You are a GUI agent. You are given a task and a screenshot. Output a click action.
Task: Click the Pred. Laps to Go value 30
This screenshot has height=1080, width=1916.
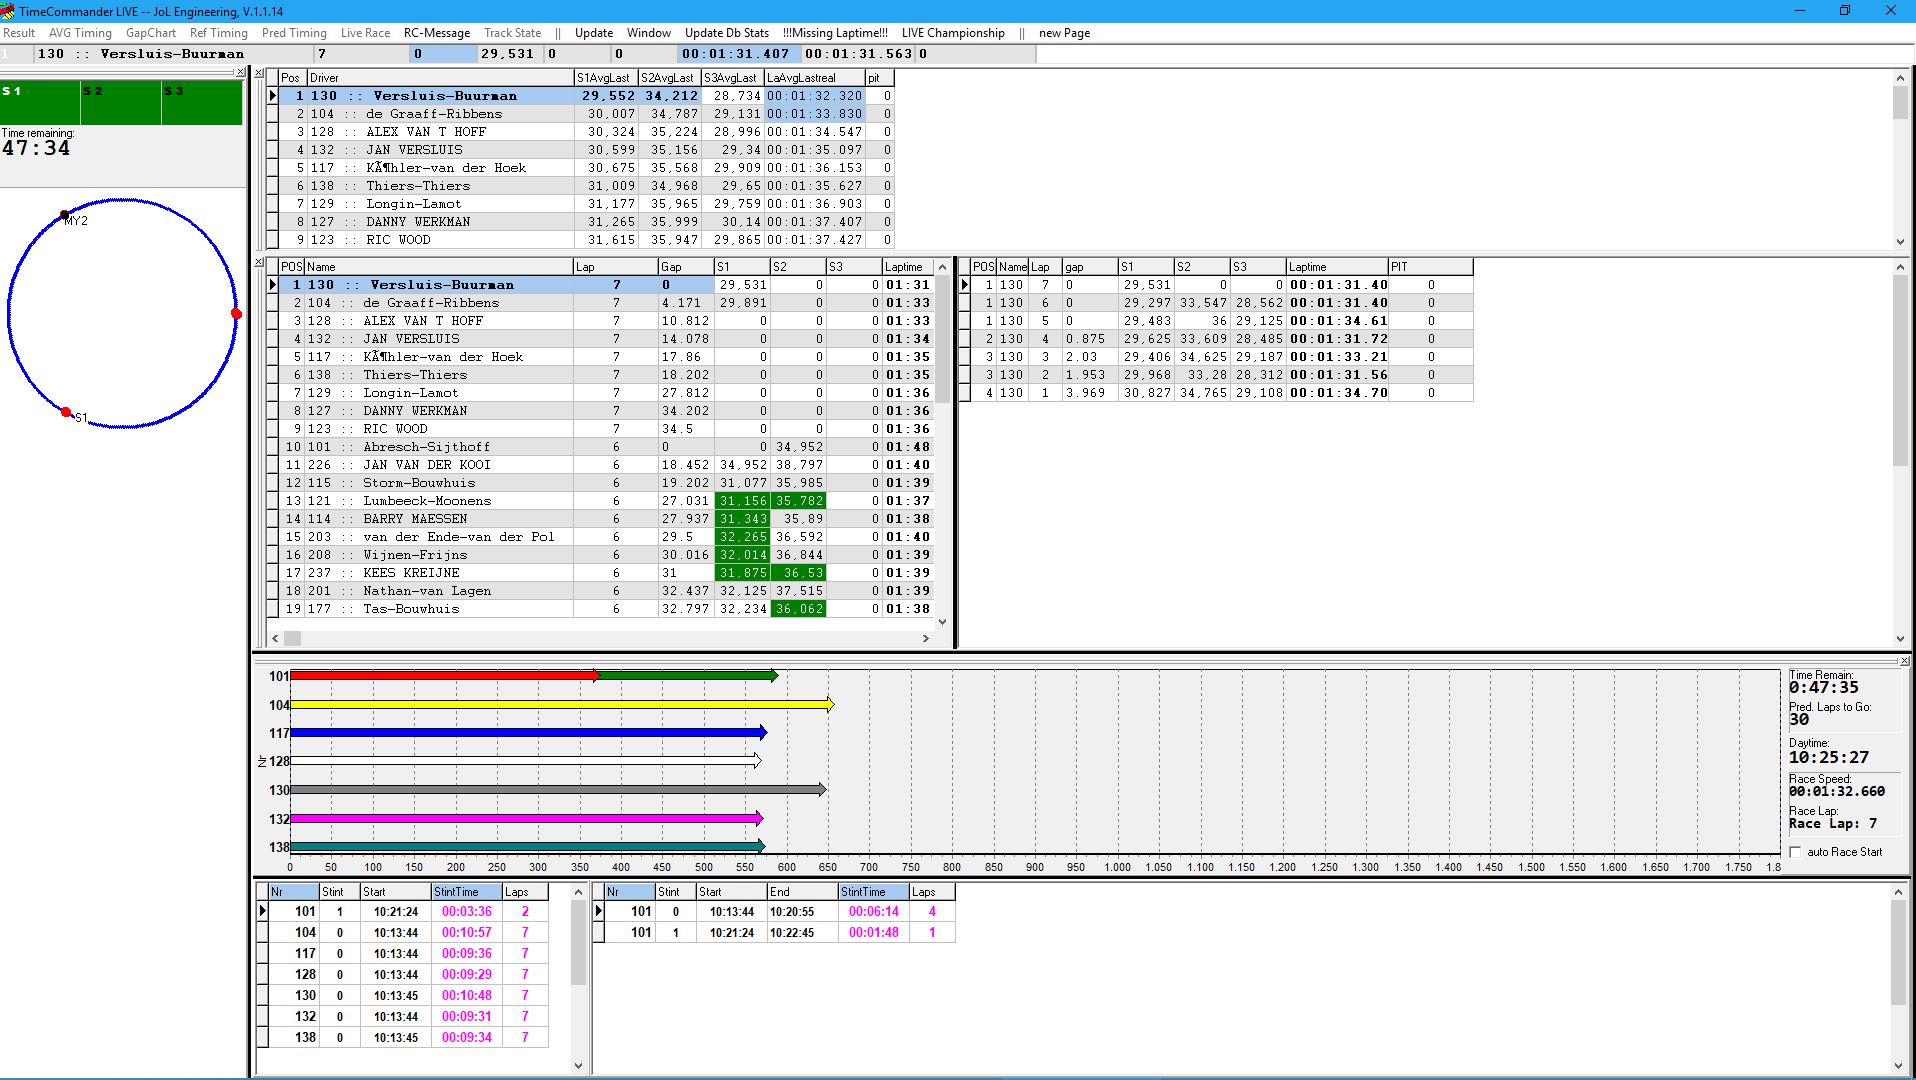click(x=1799, y=719)
